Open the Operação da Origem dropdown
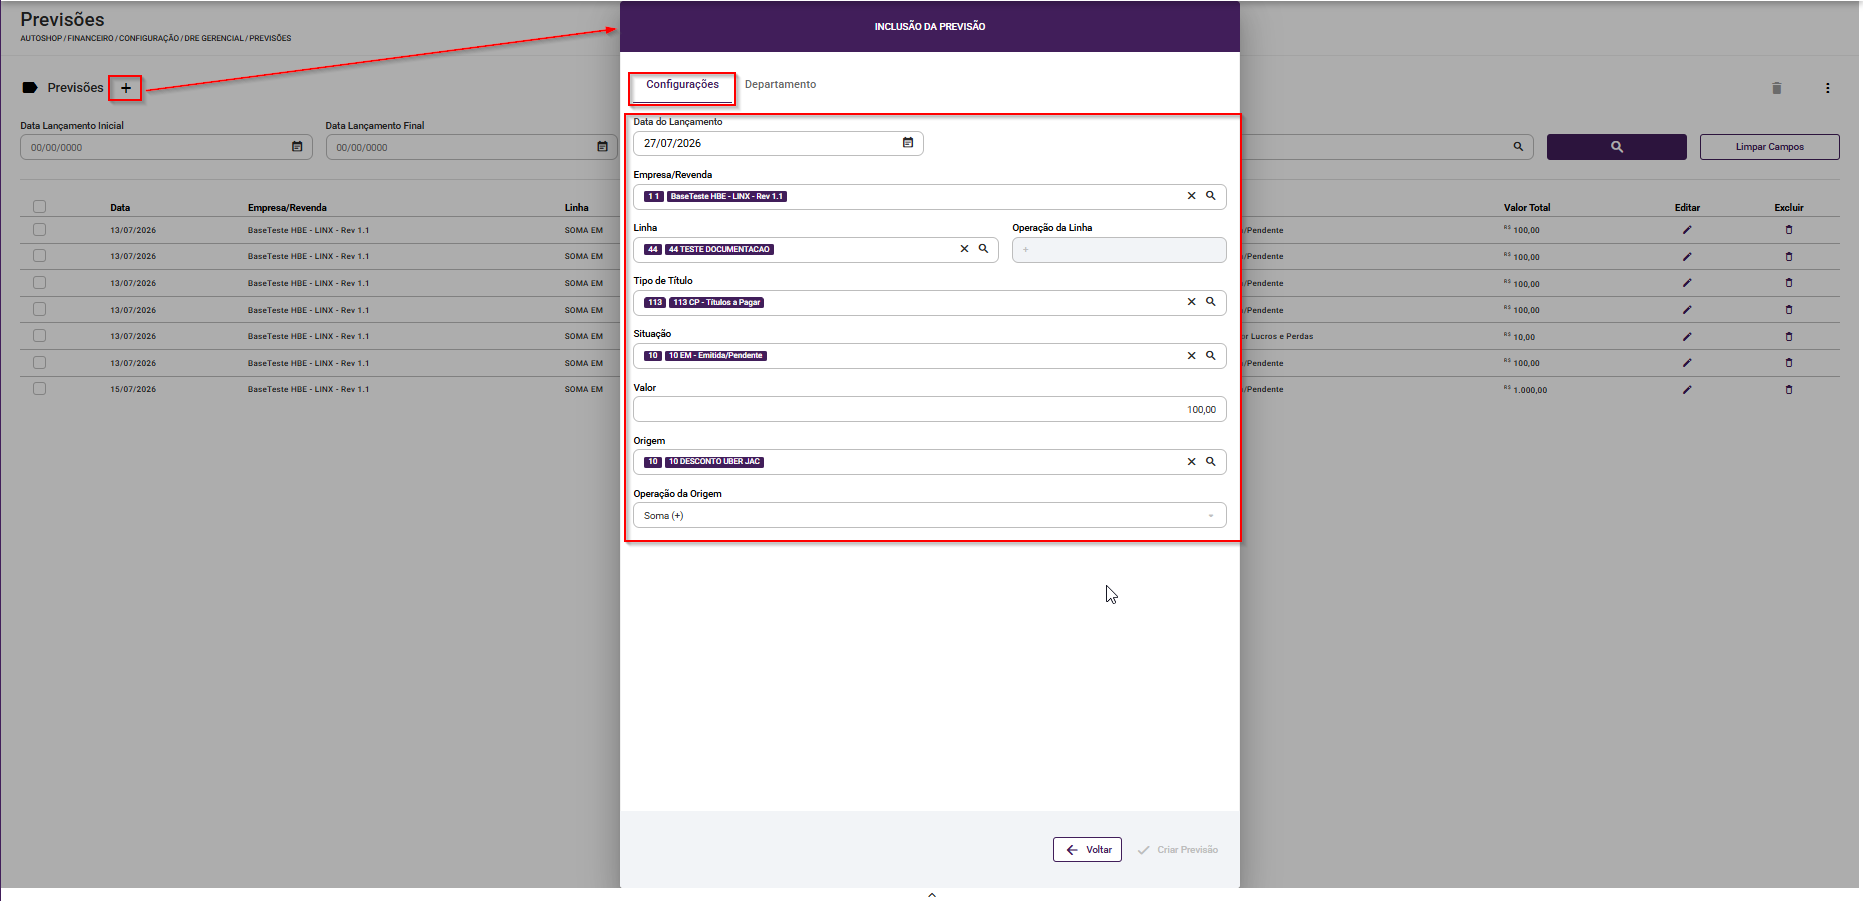This screenshot has height=901, width=1863. click(x=930, y=516)
